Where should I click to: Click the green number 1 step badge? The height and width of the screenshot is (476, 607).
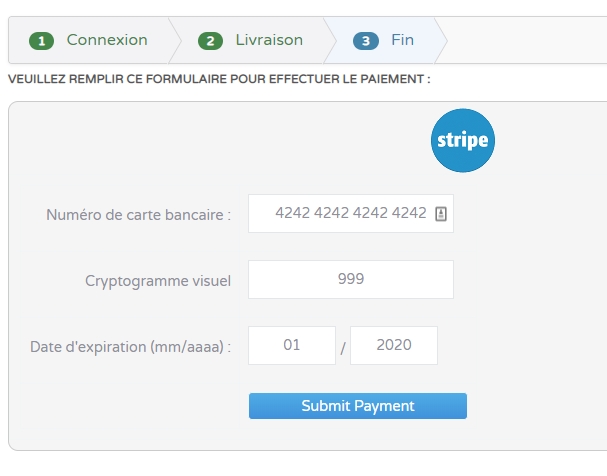click(x=41, y=41)
